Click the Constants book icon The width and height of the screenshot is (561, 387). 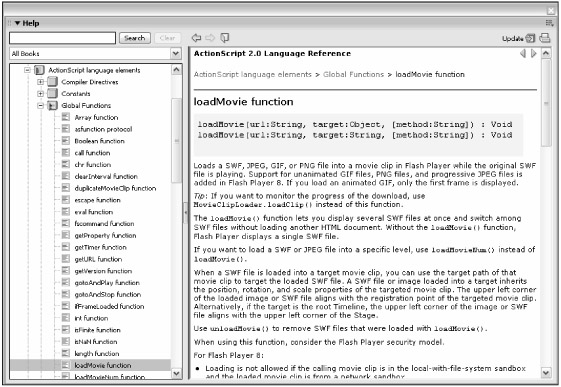coord(53,94)
